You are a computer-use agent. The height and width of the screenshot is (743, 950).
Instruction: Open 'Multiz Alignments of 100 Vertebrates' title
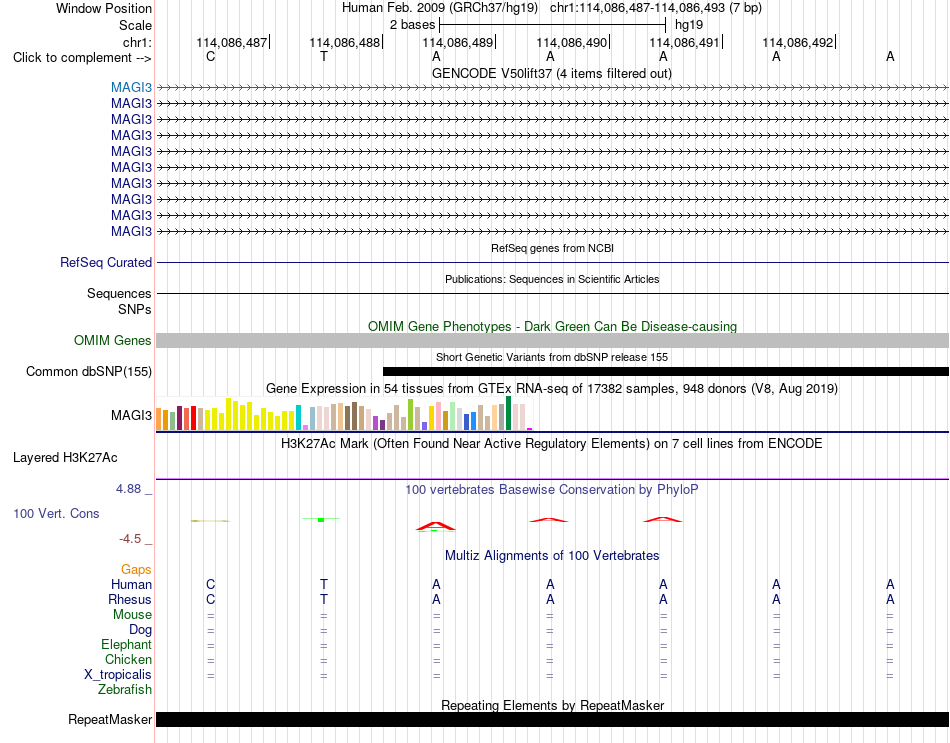552,555
